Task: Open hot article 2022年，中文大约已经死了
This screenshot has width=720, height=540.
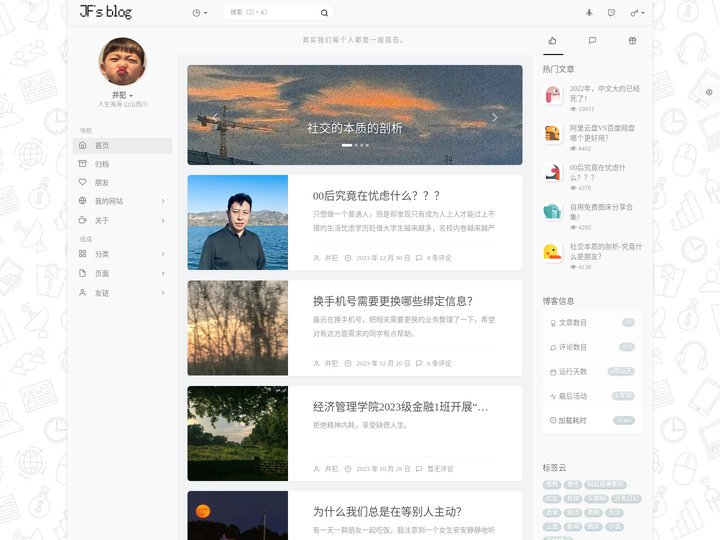Action: (x=605, y=93)
